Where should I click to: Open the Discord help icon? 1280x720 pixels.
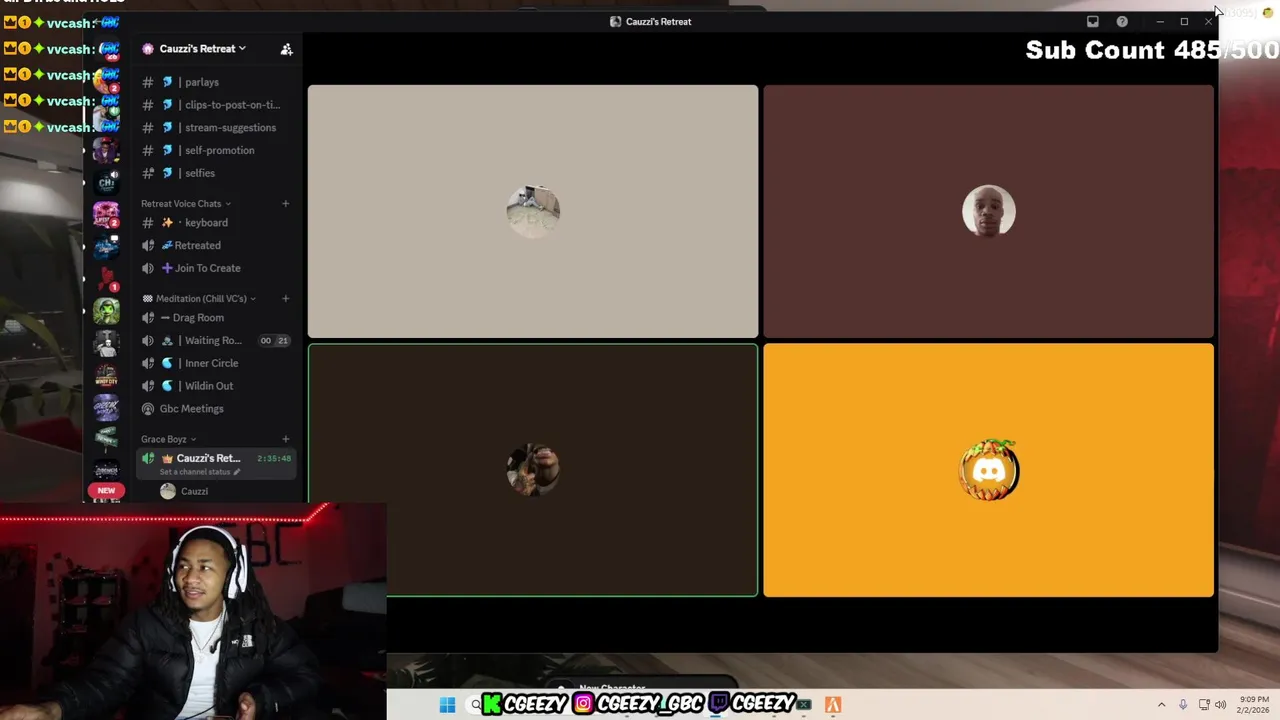(x=1122, y=21)
